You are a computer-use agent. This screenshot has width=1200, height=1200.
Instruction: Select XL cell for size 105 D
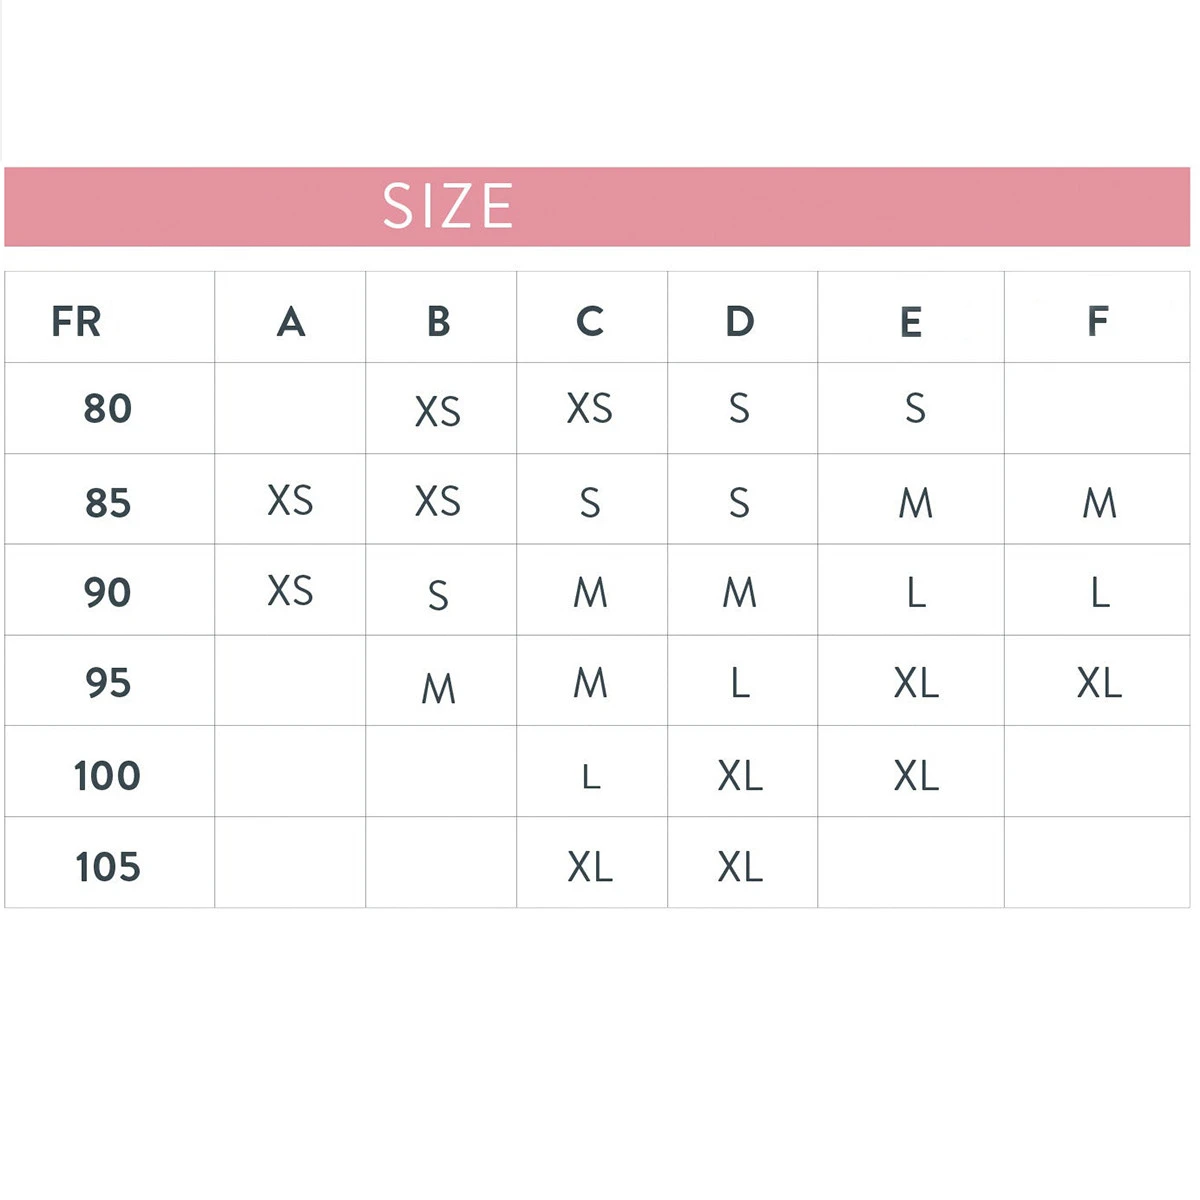coord(740,866)
